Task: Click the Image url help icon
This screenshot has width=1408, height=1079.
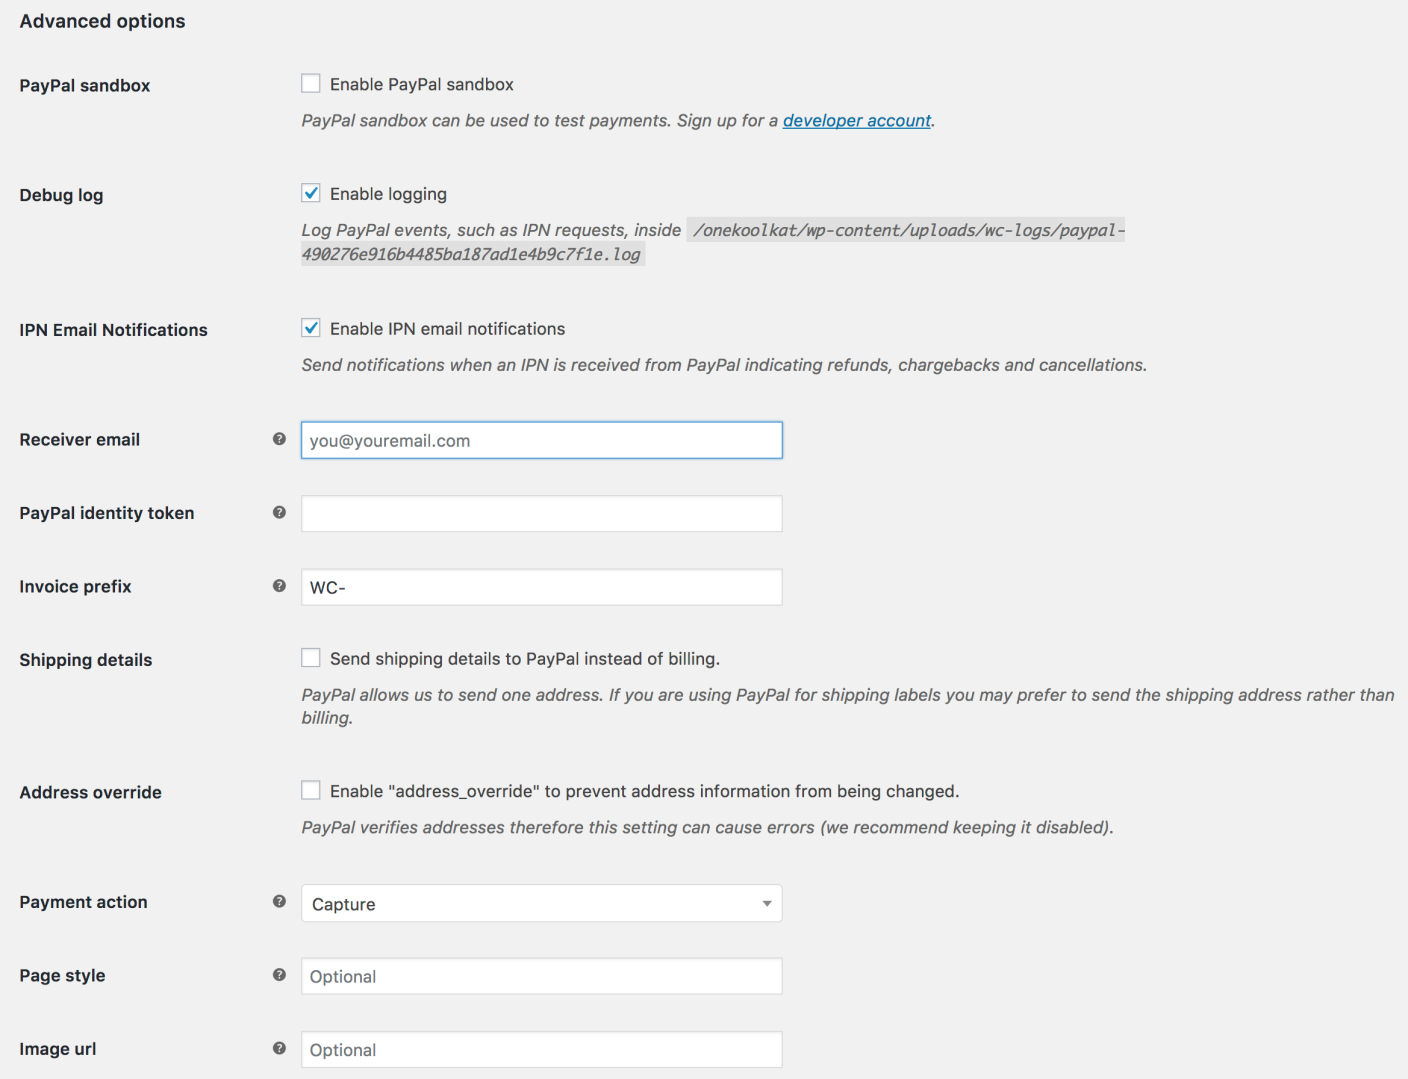Action: [x=279, y=1048]
